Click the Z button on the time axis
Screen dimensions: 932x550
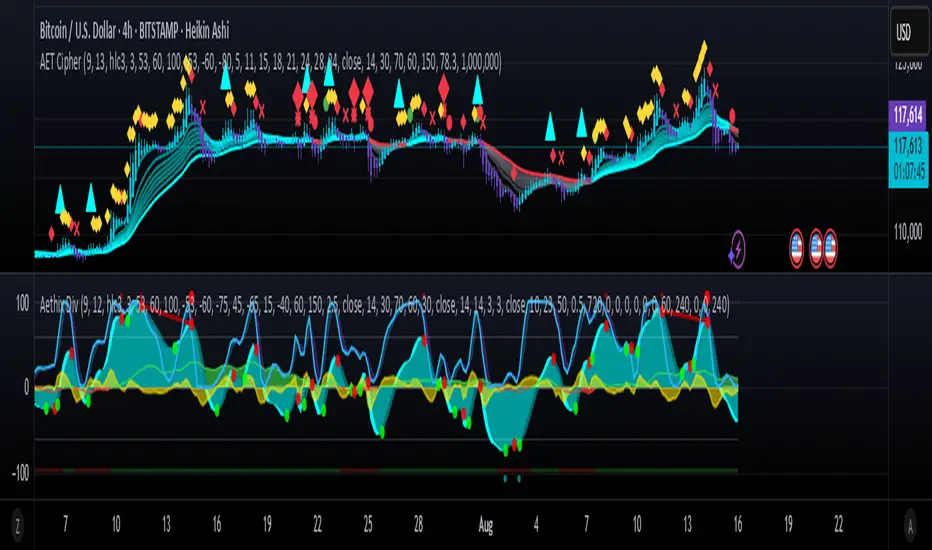(x=14, y=524)
